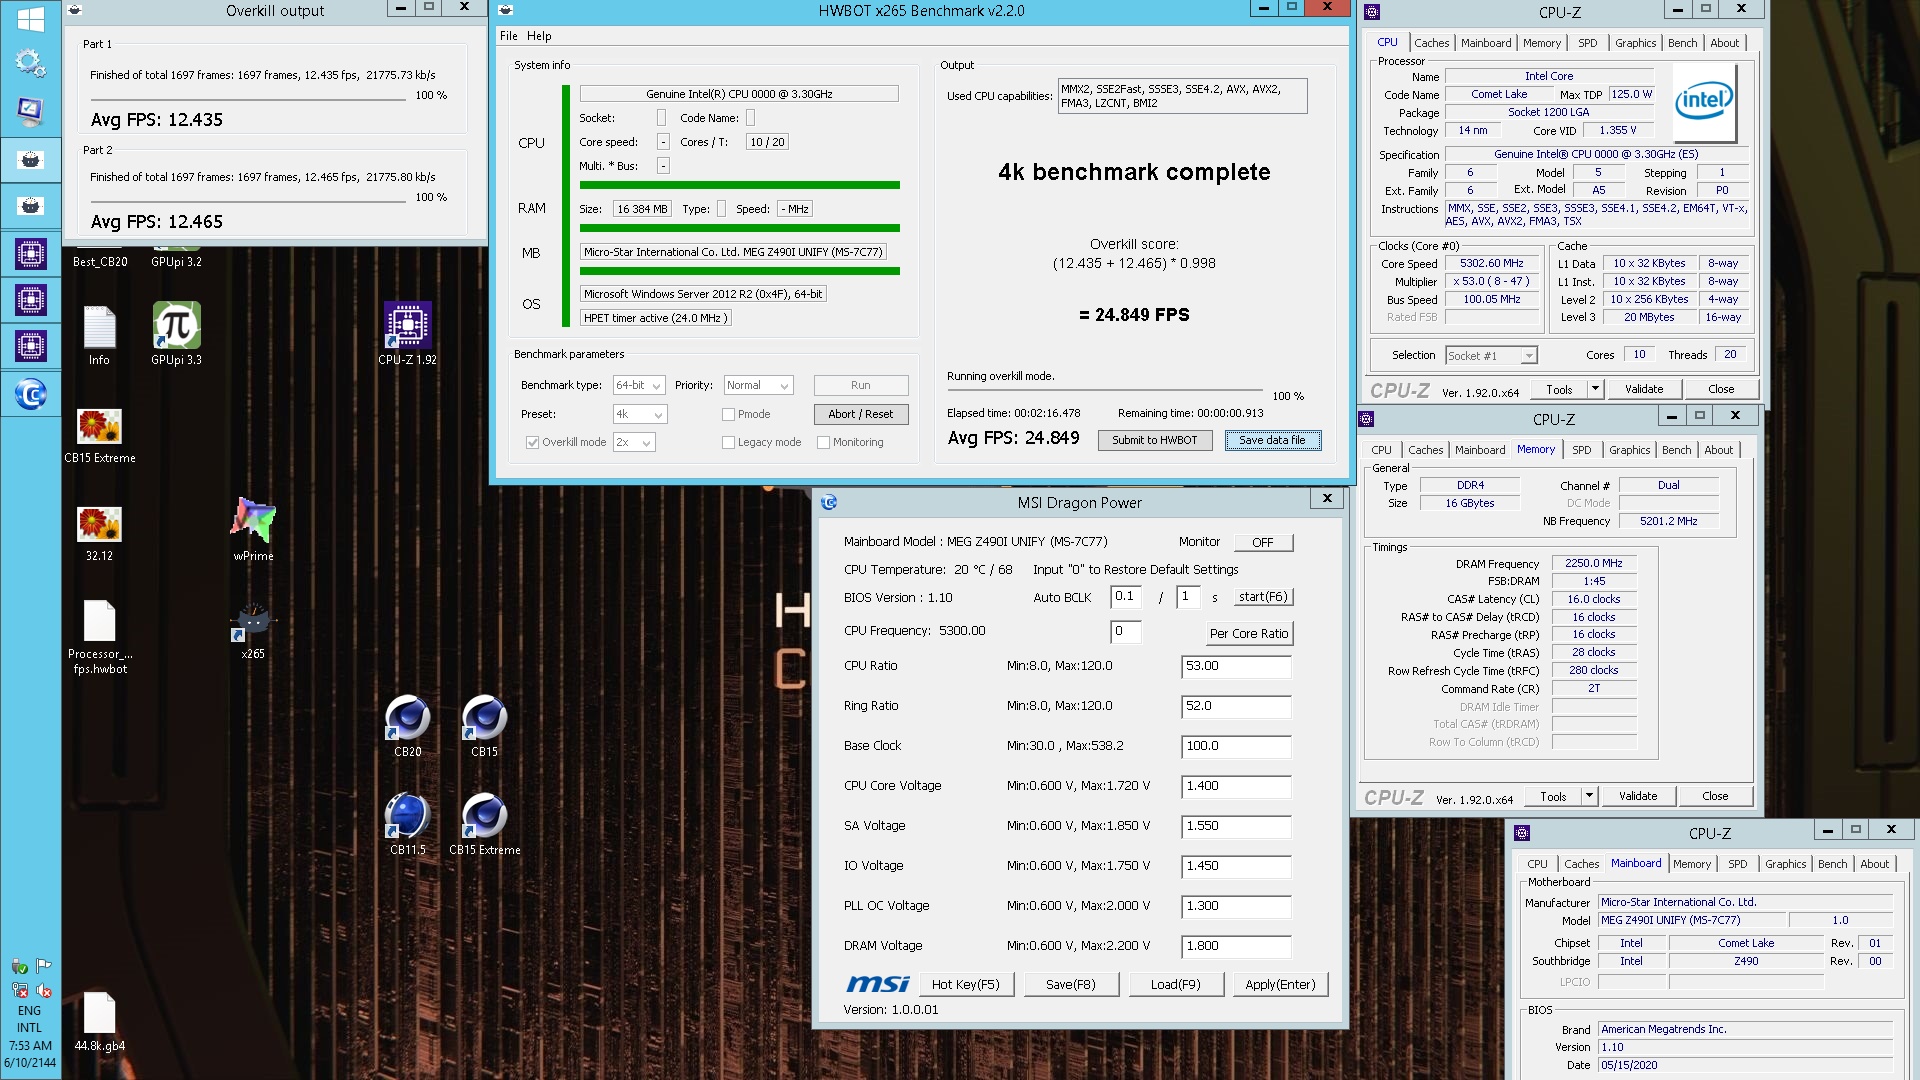Open CB15 Extreme icon below Info
1920x1080 pixels.
coord(99,436)
